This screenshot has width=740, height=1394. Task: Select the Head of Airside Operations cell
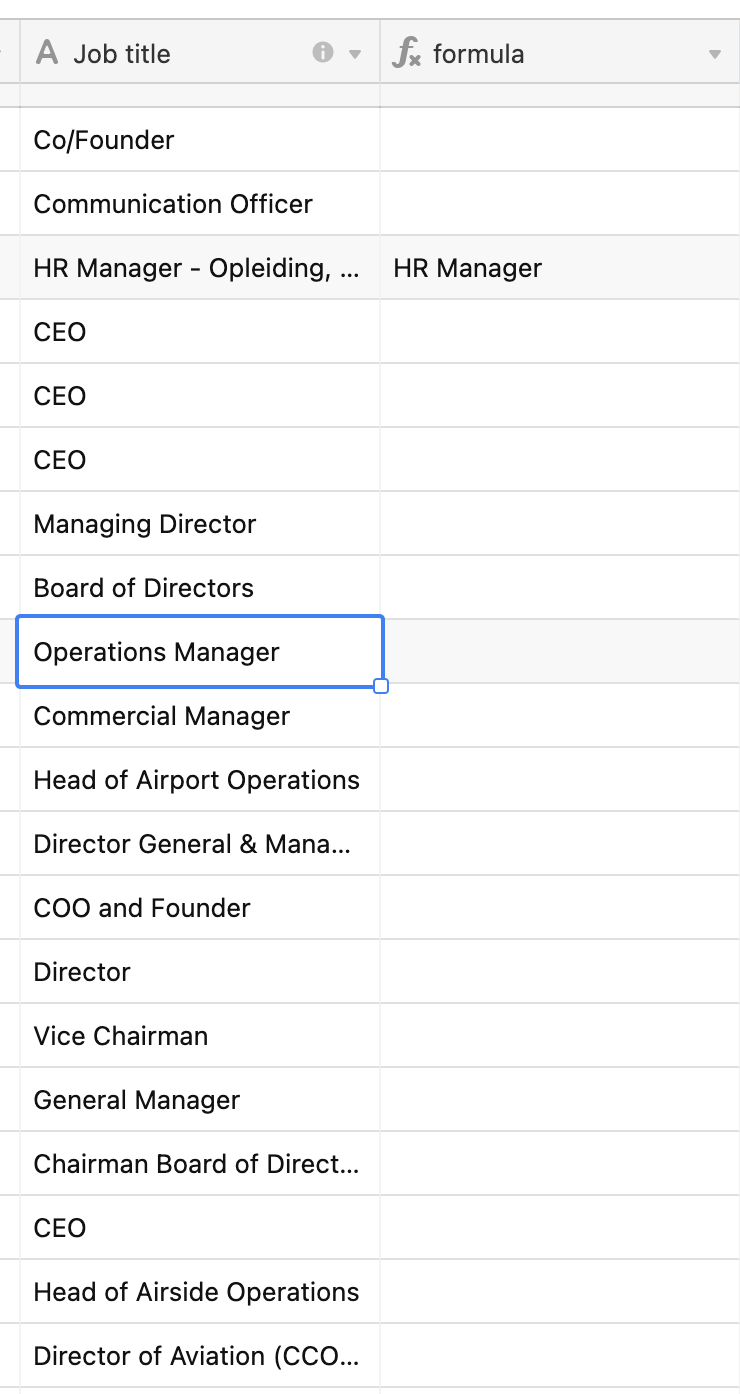coord(199,1292)
